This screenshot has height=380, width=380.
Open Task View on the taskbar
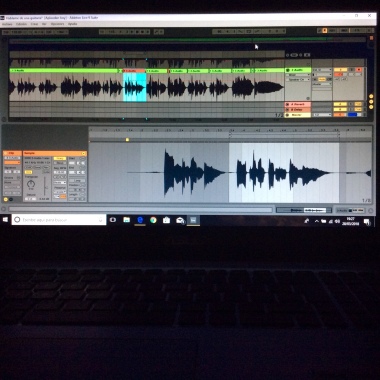(113, 220)
